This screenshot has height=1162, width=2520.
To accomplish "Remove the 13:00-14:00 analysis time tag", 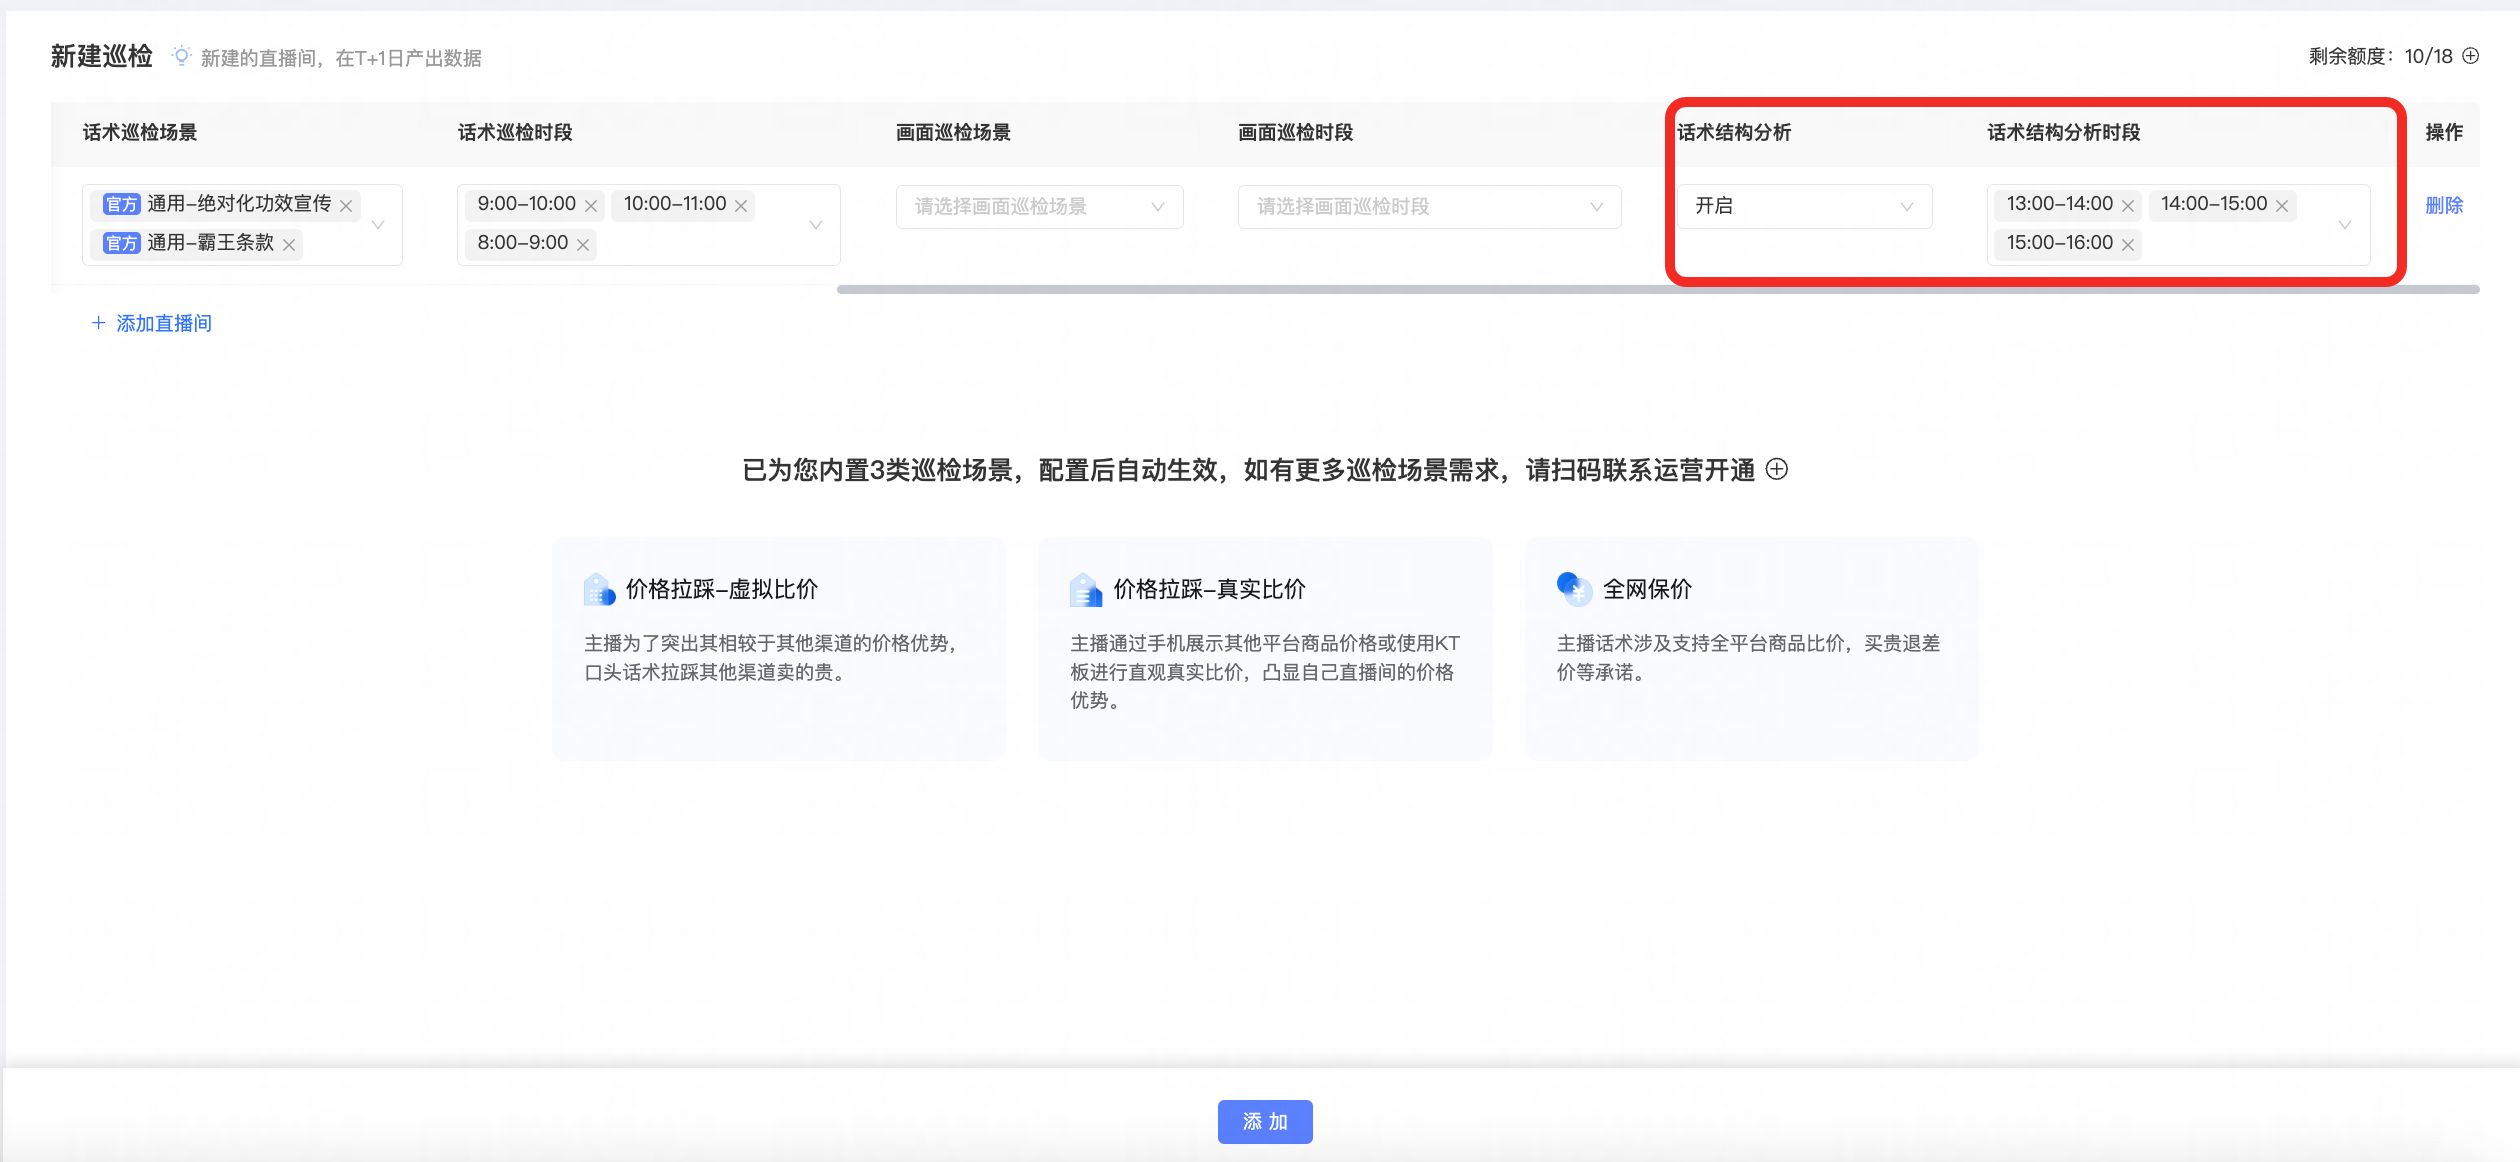I will [2128, 206].
